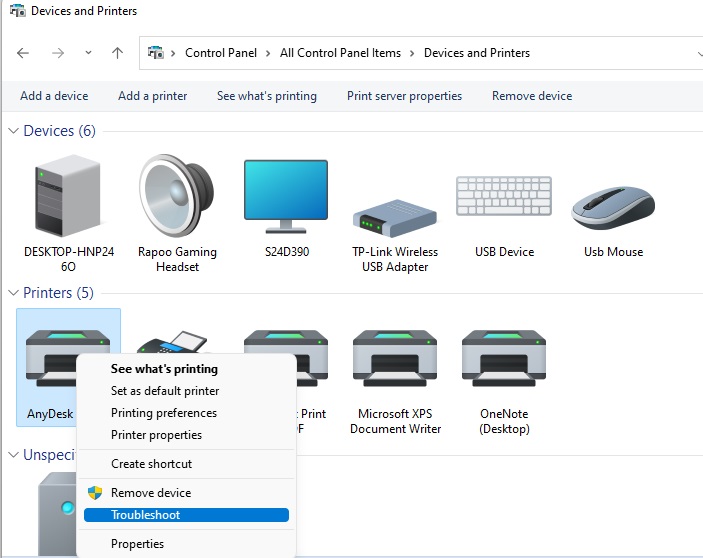This screenshot has width=703, height=558.
Task: Click Add a printer toolbar command
Action: click(x=152, y=96)
